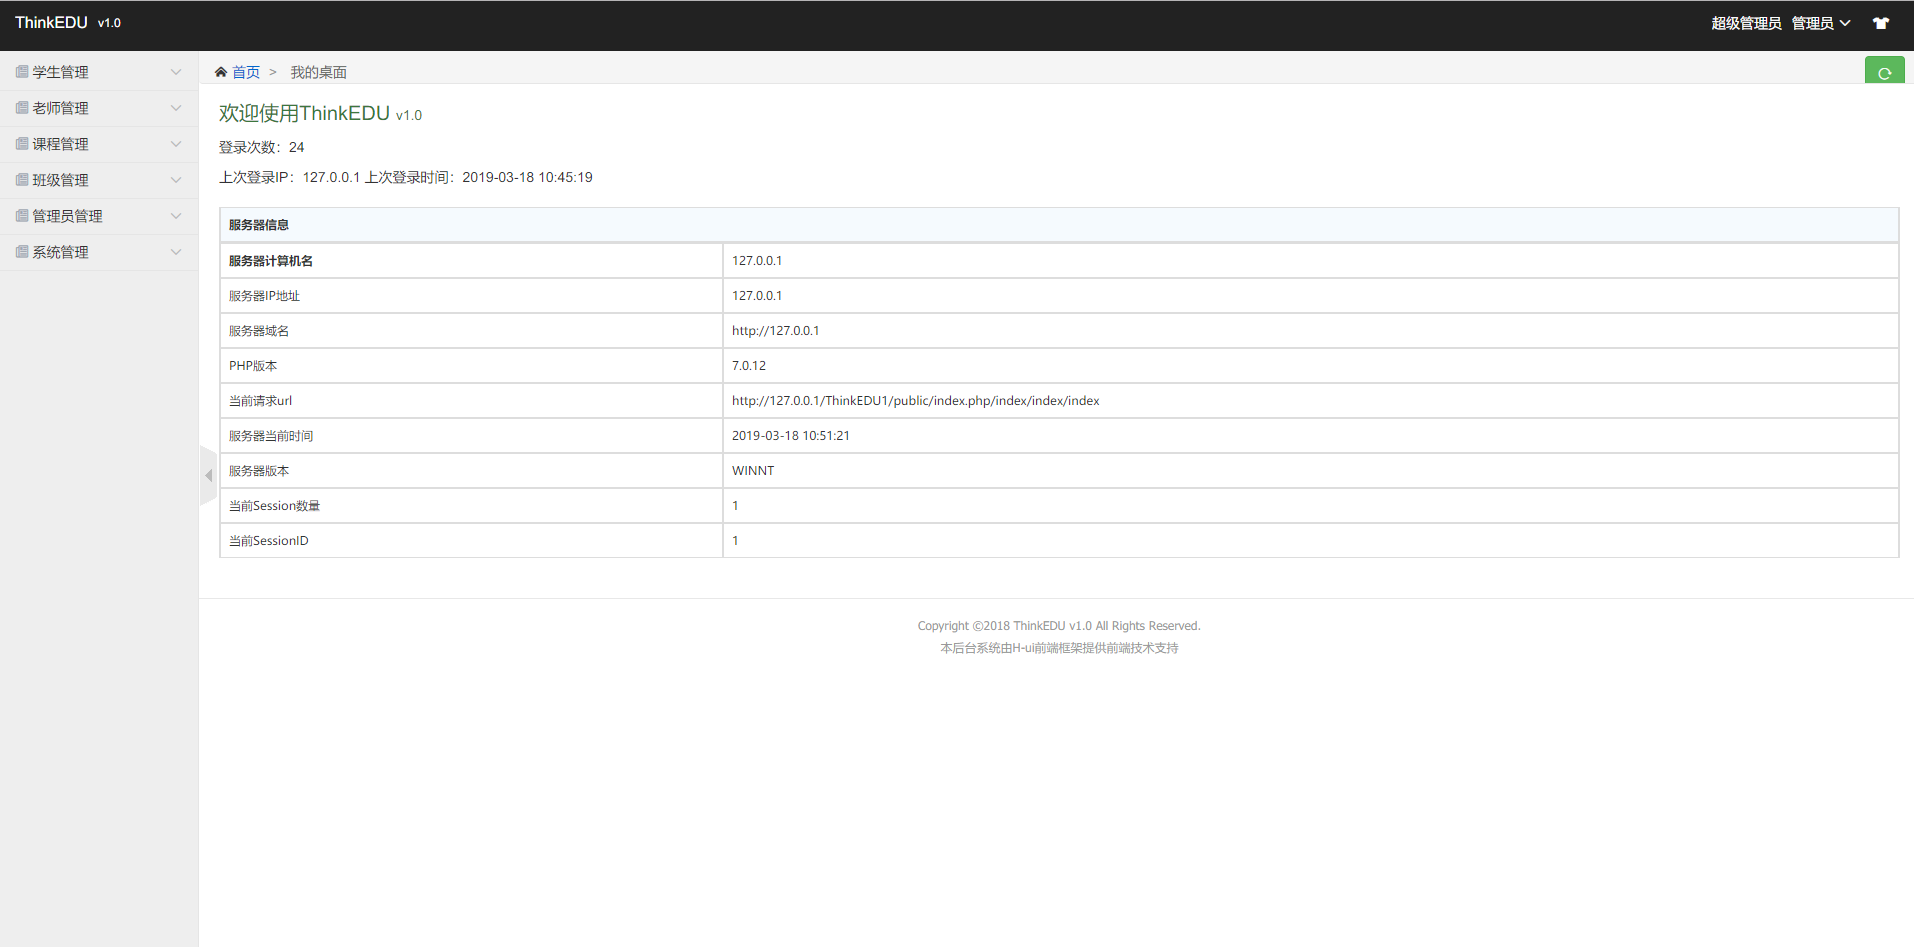Open the 管理员 user dropdown
Viewport: 1914px width, 947px height.
tap(1821, 23)
